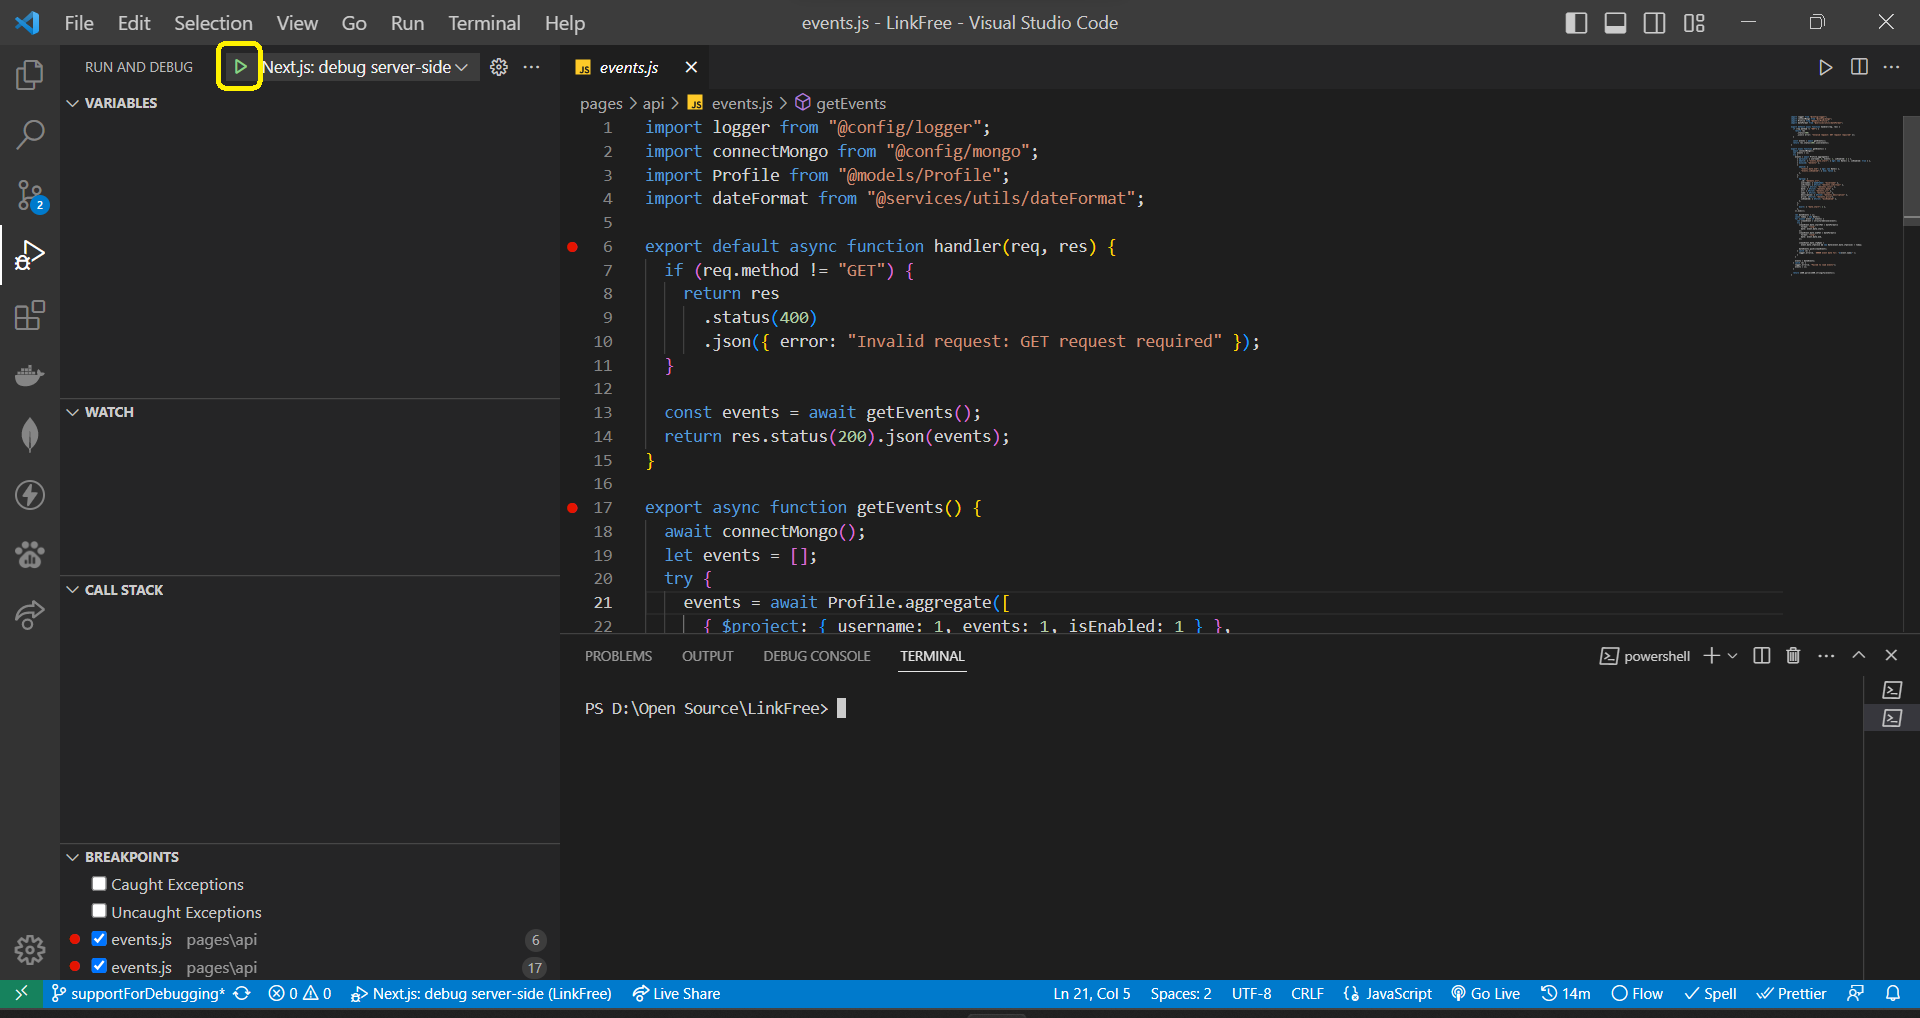This screenshot has width=1920, height=1018.
Task: Kill terminal with the trash icon
Action: (x=1793, y=656)
